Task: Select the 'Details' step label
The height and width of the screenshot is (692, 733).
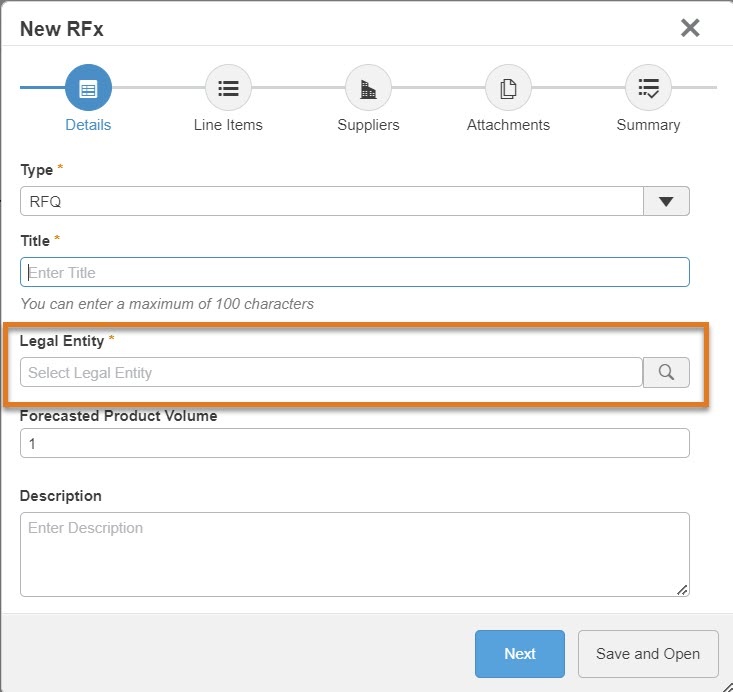Action: click(x=88, y=125)
